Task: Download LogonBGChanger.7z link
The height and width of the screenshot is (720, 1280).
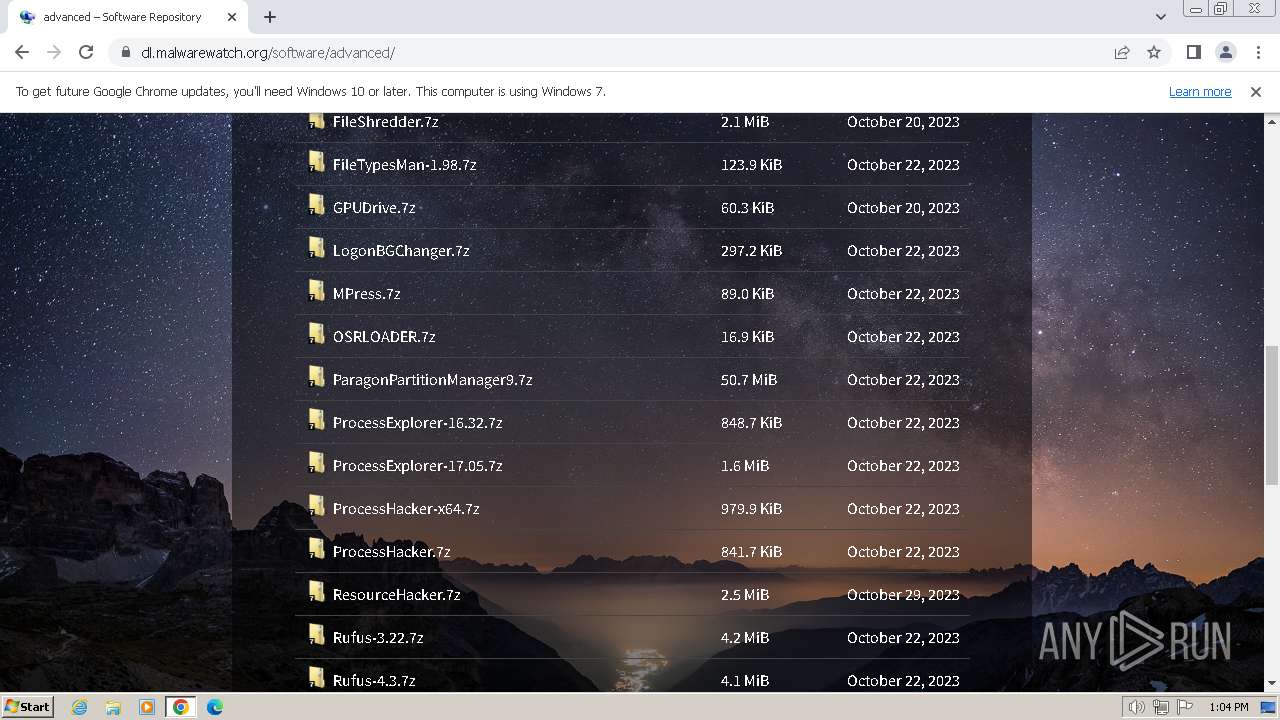Action: click(401, 251)
